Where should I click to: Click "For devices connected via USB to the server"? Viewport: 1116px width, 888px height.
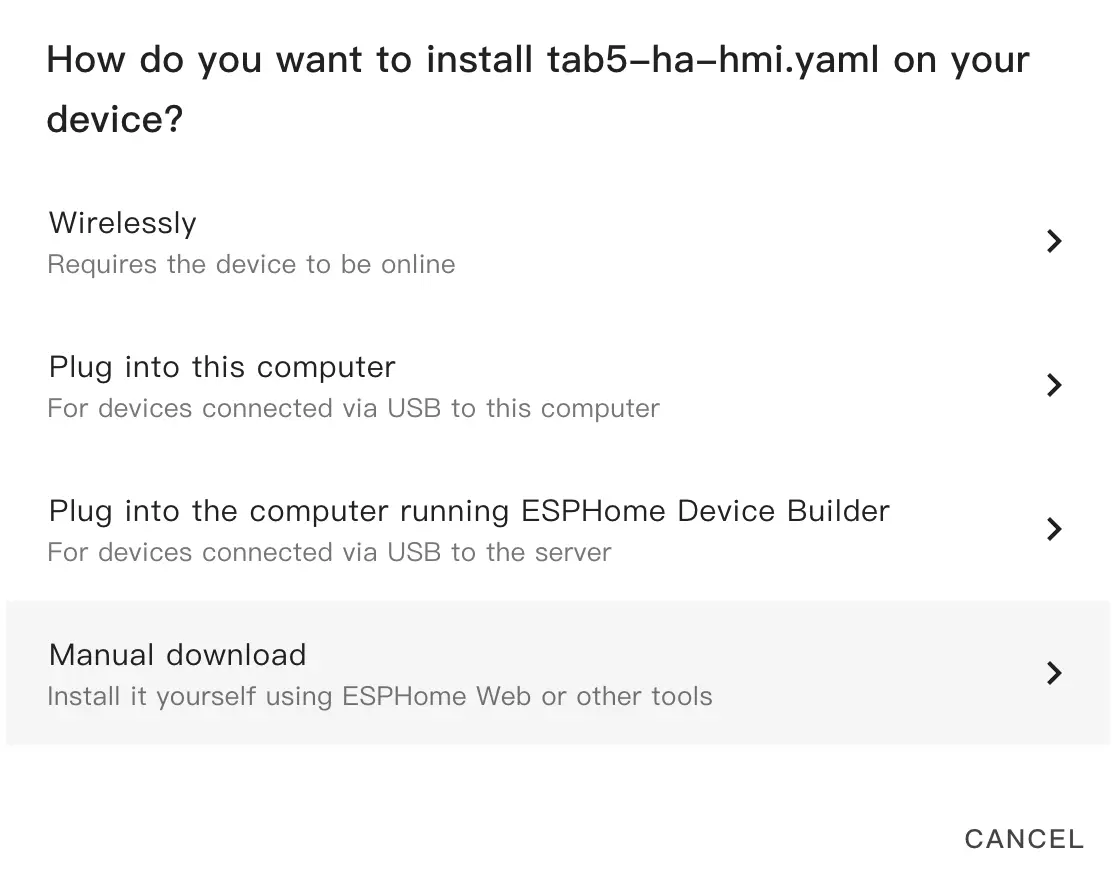click(x=329, y=553)
